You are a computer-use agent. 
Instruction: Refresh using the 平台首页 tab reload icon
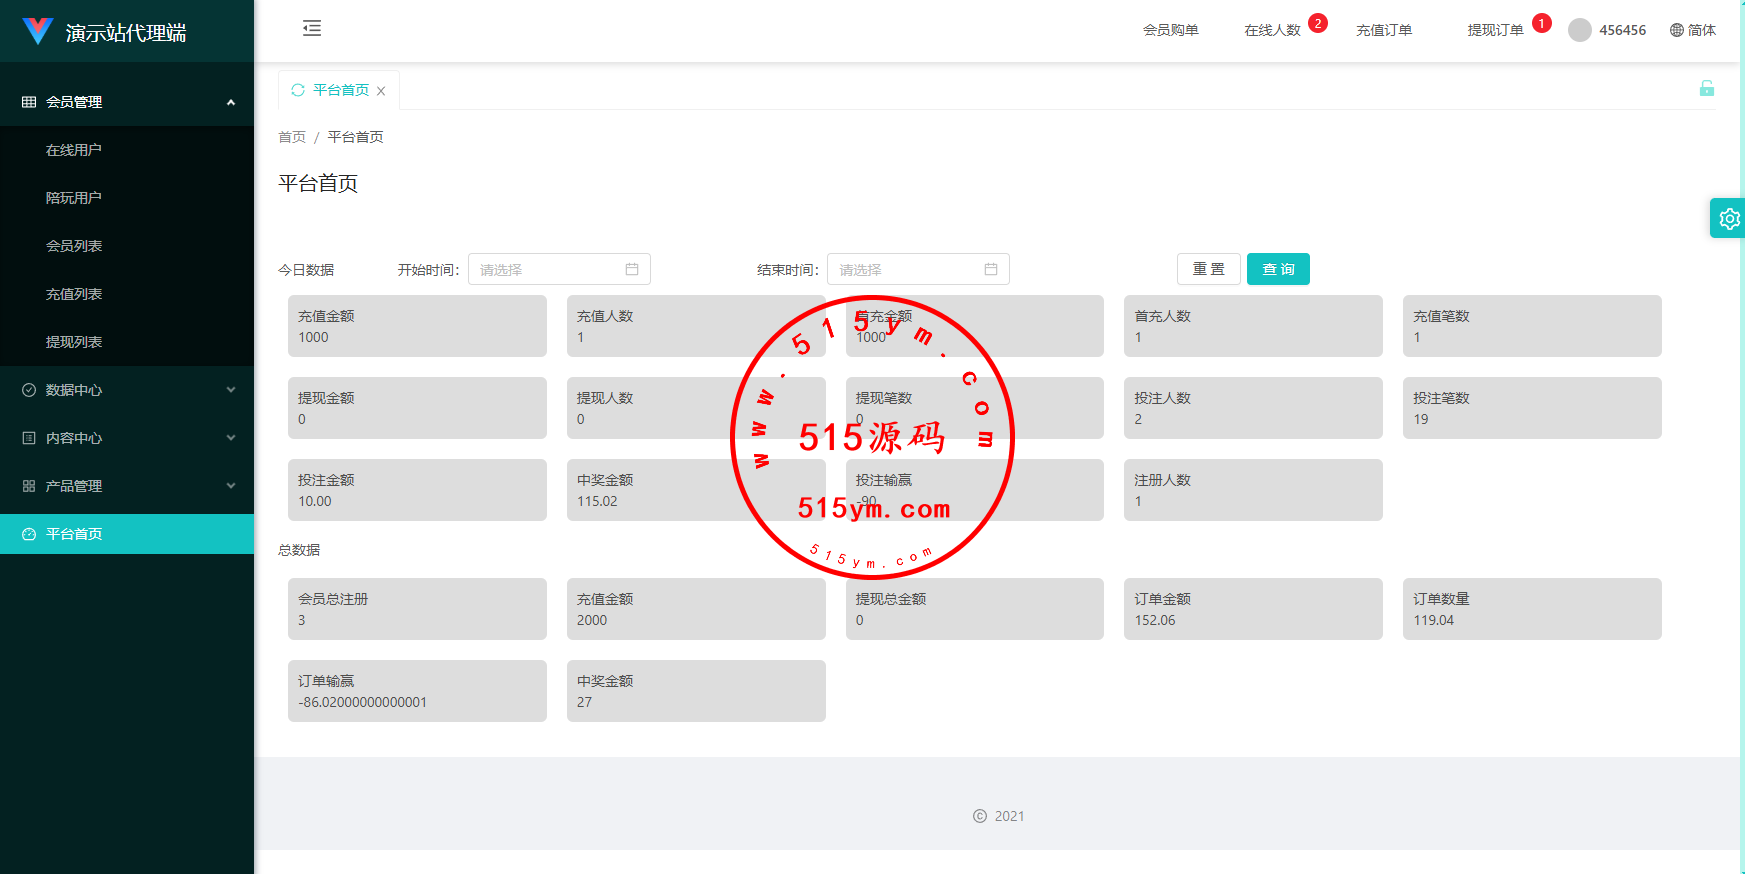(298, 90)
